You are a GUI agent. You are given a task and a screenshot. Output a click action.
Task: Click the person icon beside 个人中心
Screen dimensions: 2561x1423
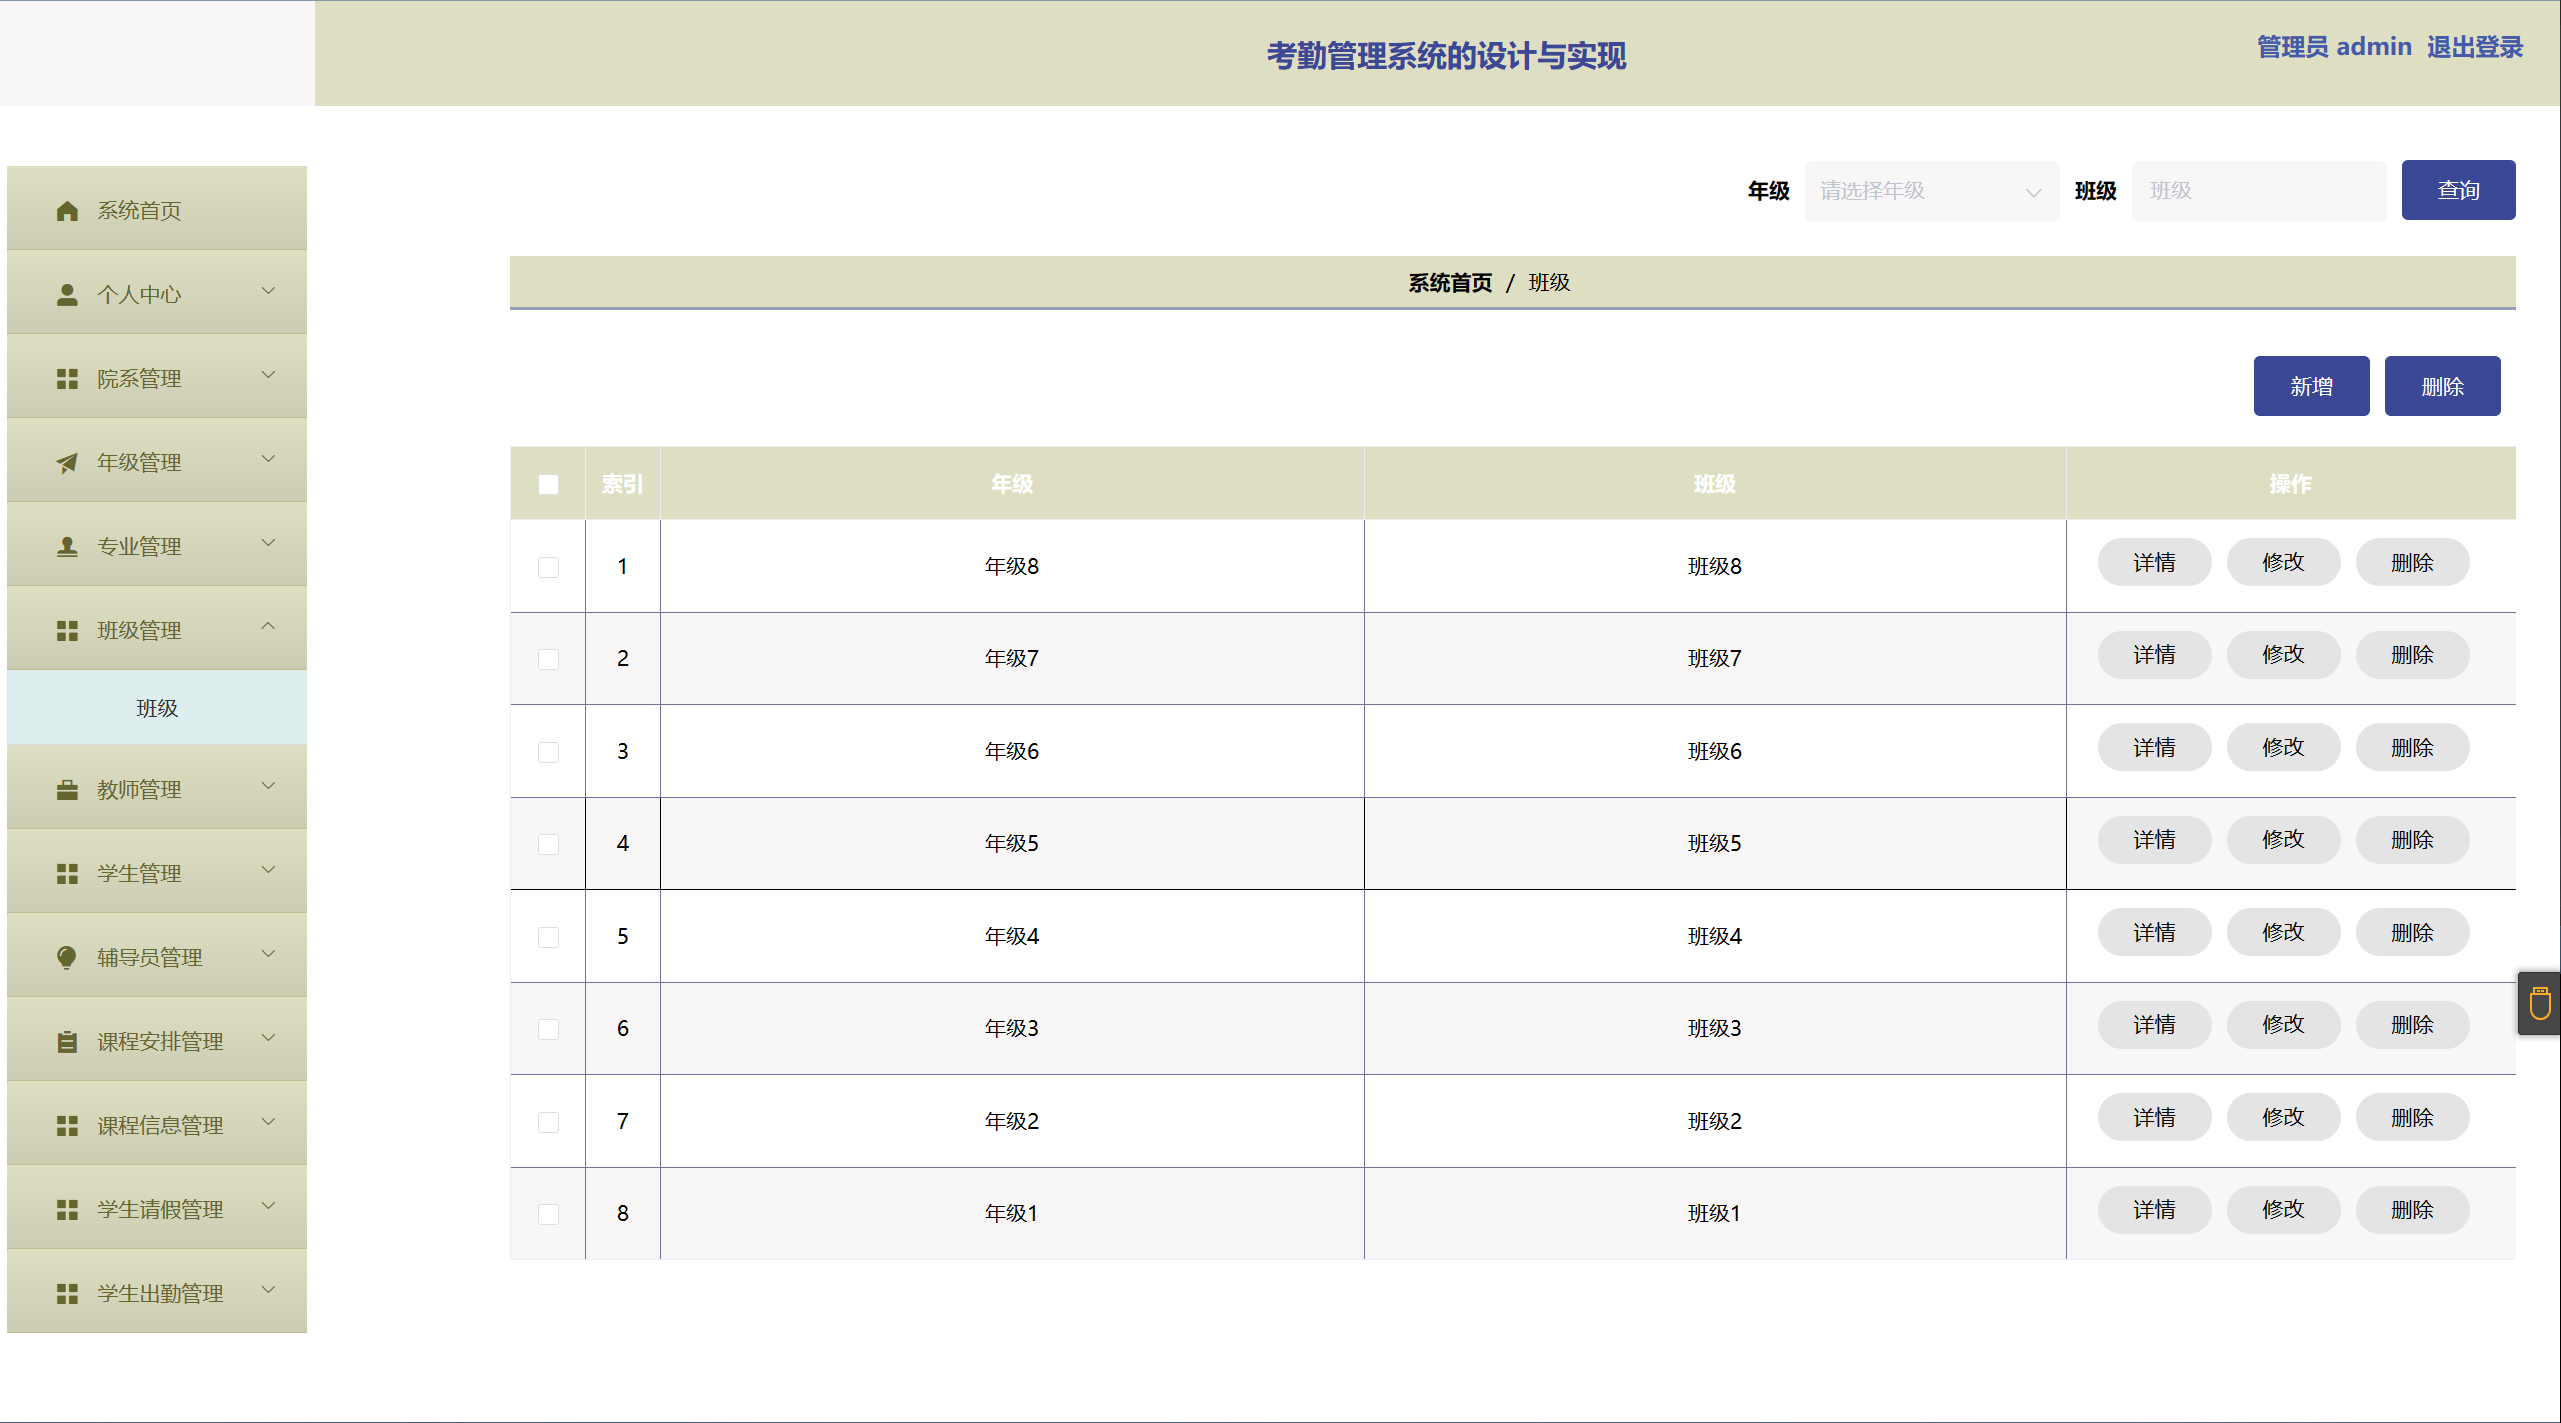(x=67, y=295)
